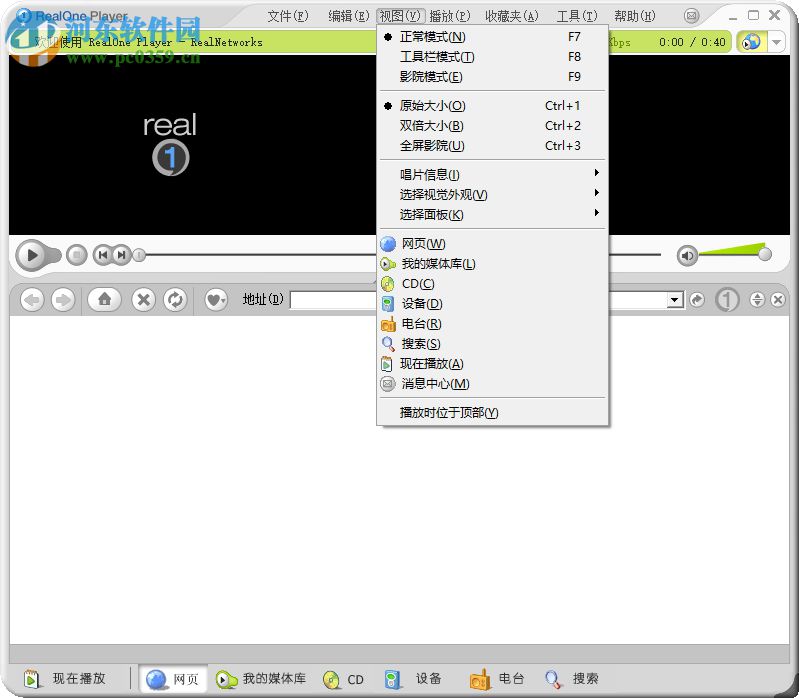Expand Choose Visualization (选择视觉外观) submenu
This screenshot has height=698, width=799.
[x=493, y=194]
